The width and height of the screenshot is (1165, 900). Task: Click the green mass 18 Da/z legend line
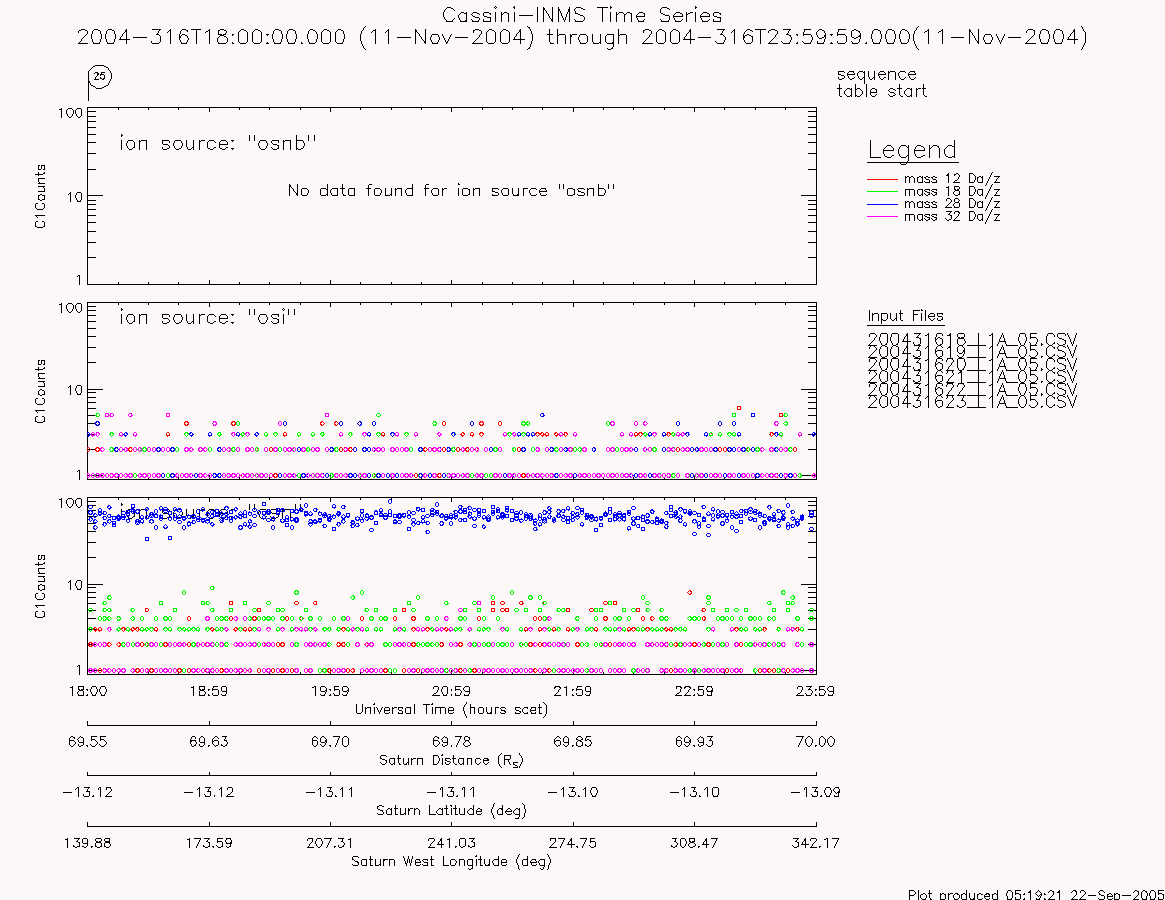coord(883,192)
